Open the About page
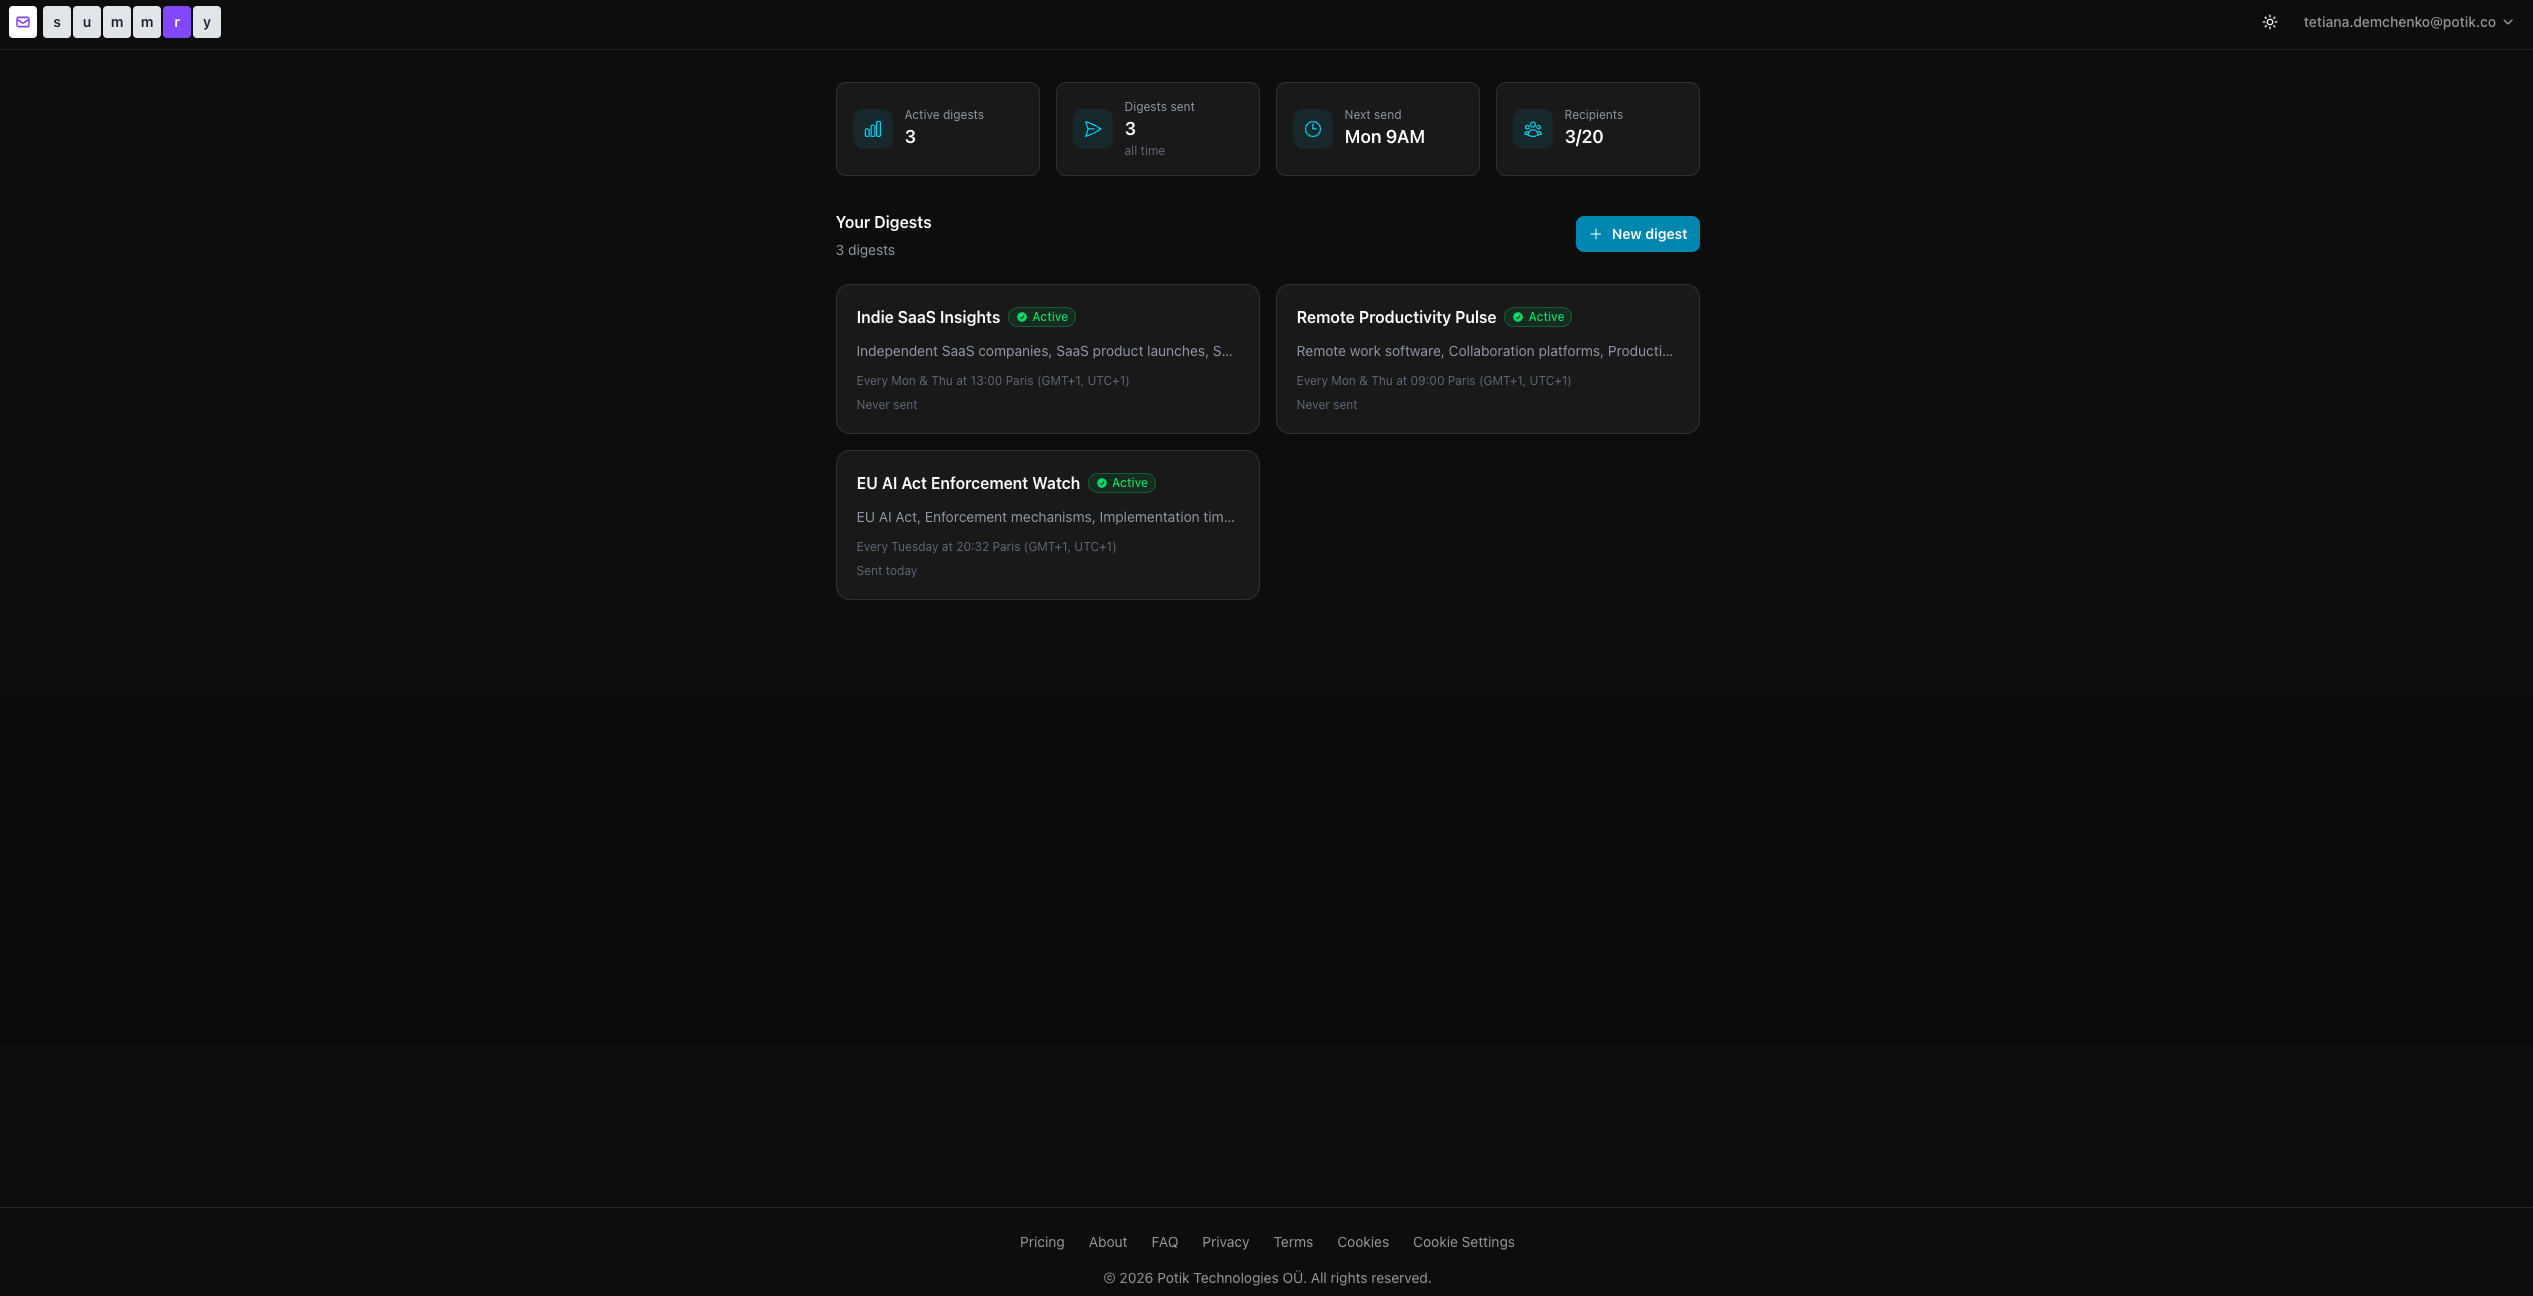Viewport: 2533px width, 1296px height. pos(1107,1241)
